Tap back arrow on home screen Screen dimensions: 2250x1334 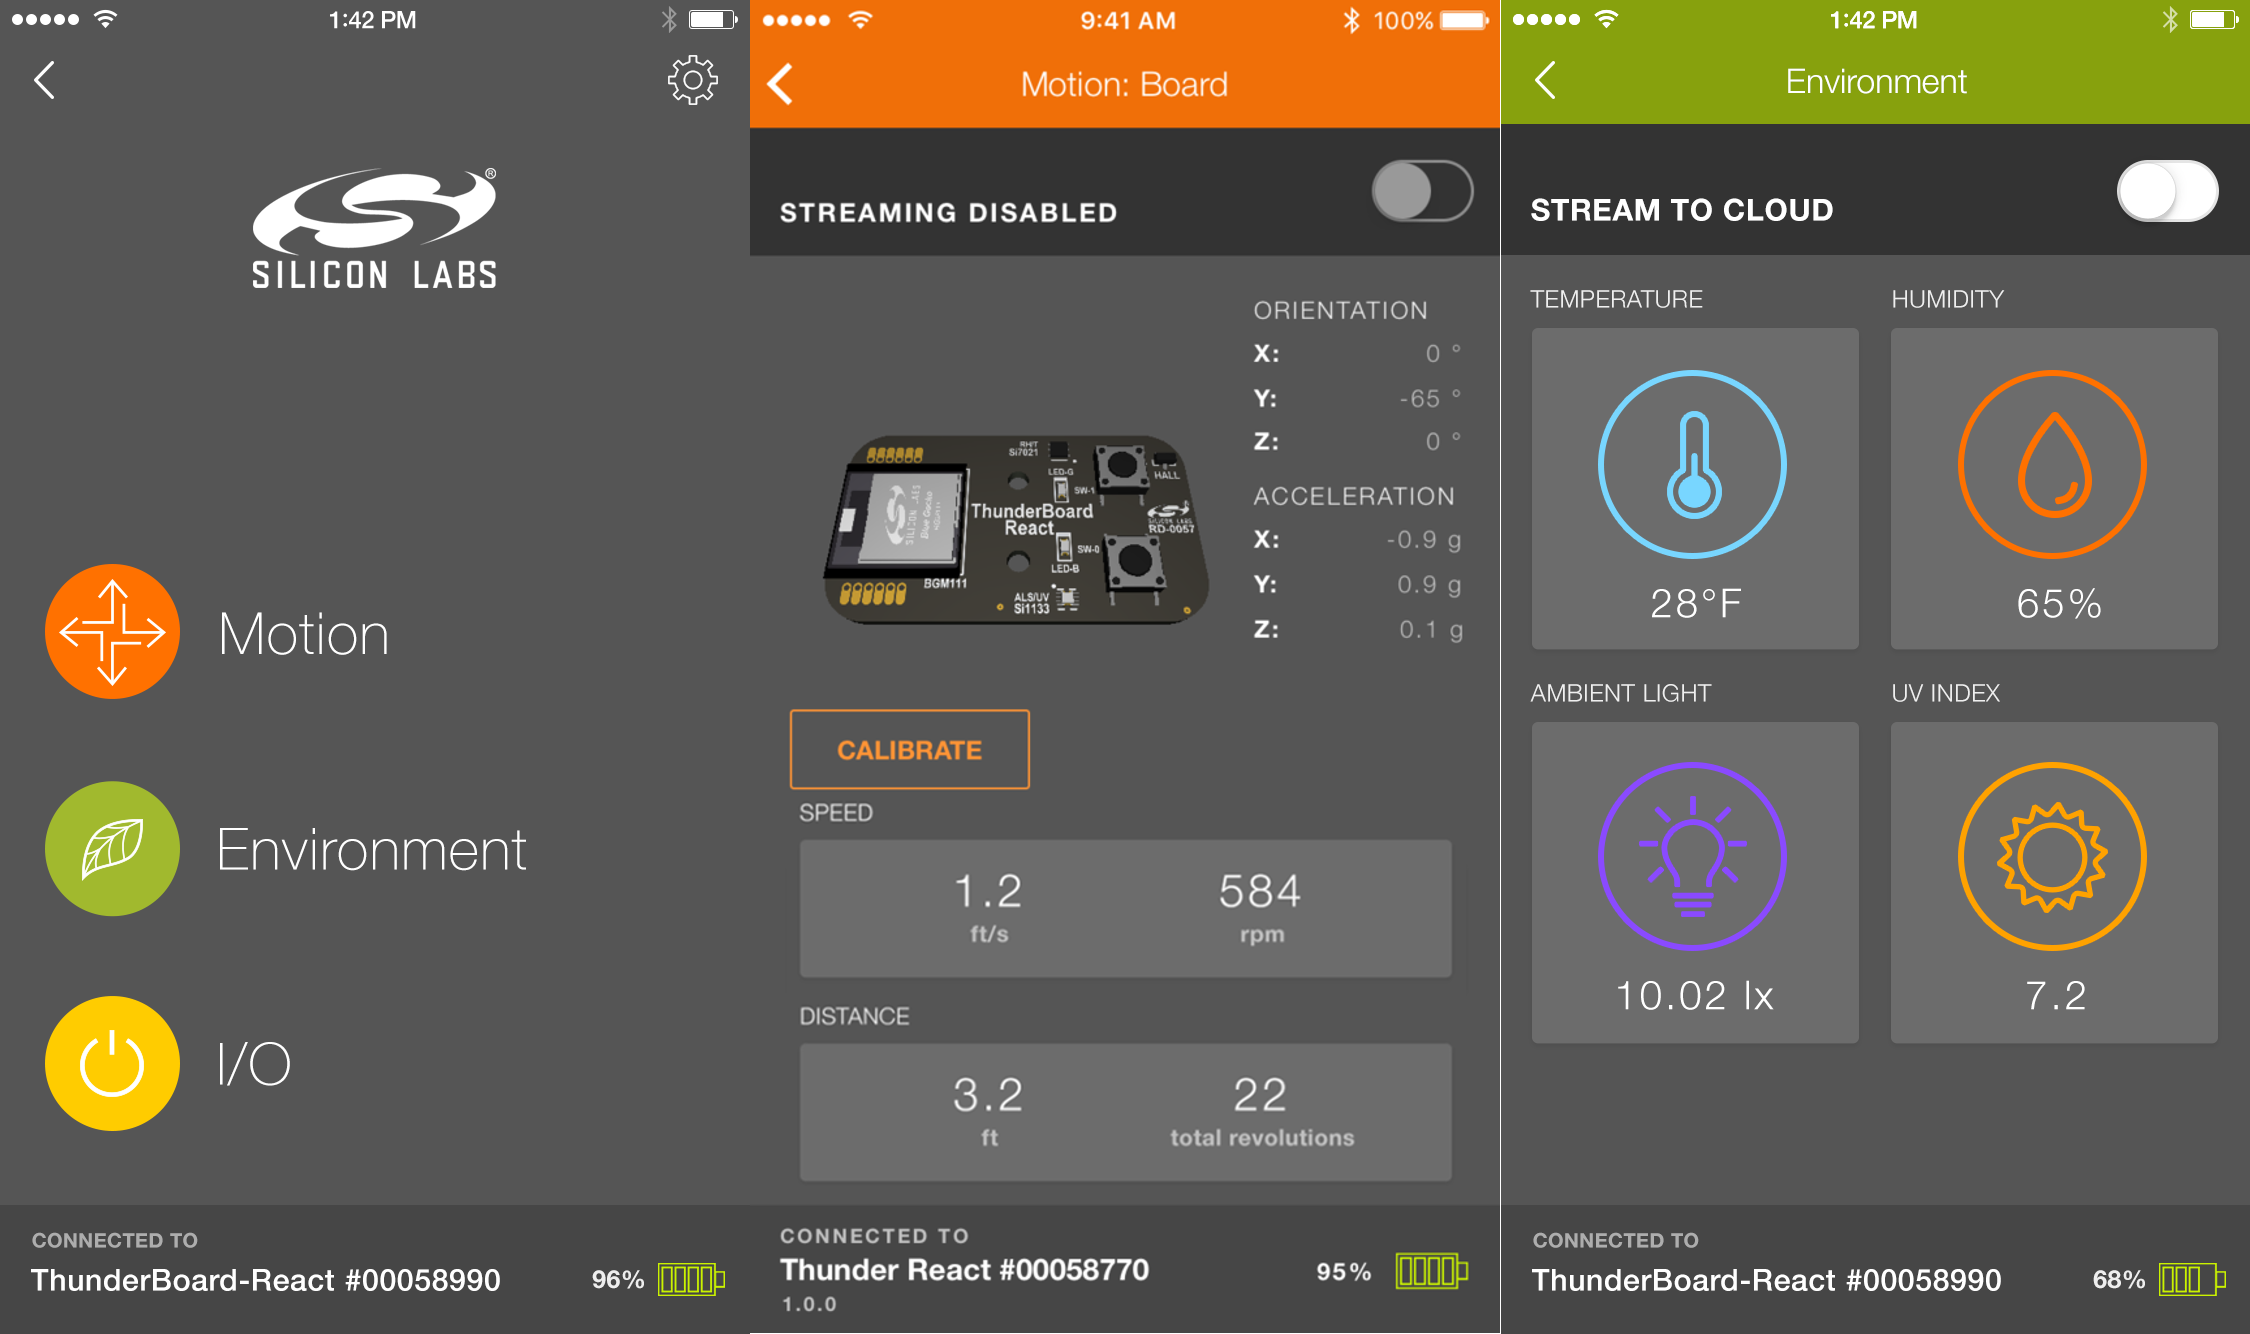tap(44, 80)
